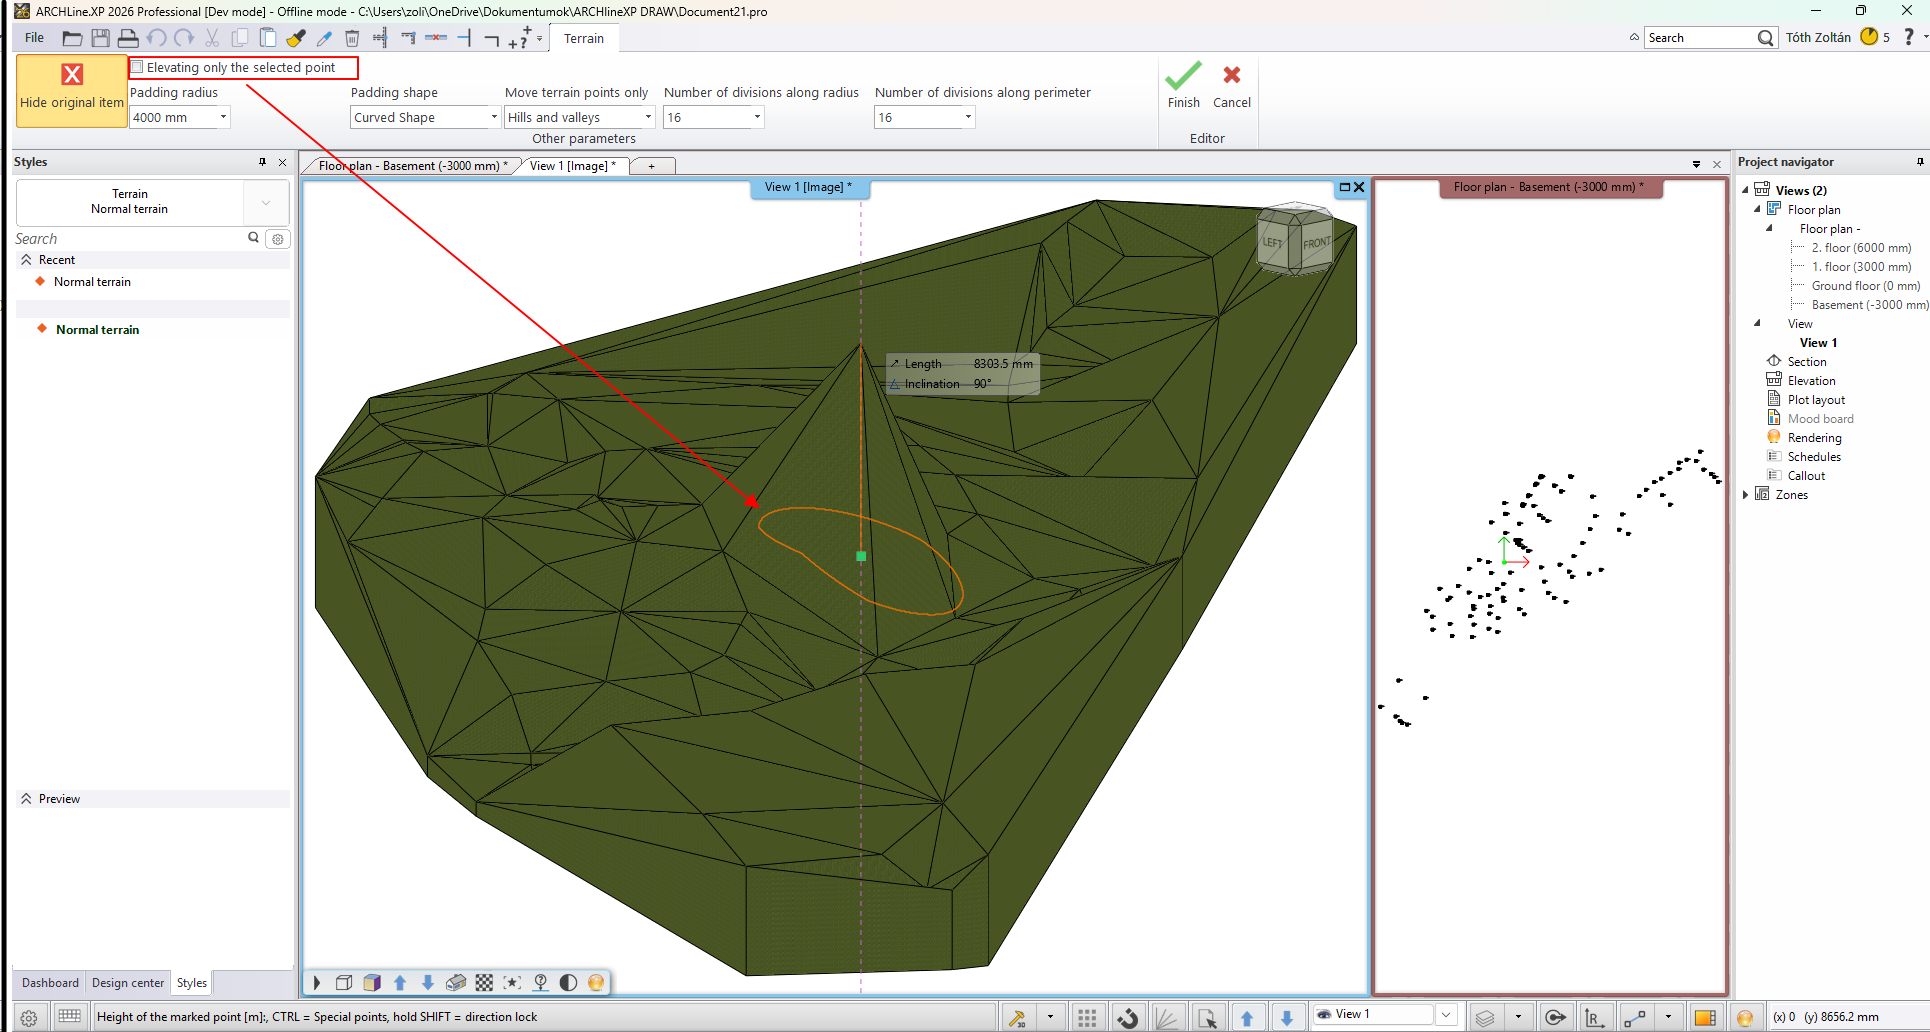Click the orange rendering sphere in view toolbar
This screenshot has width=1930, height=1032.
click(596, 983)
